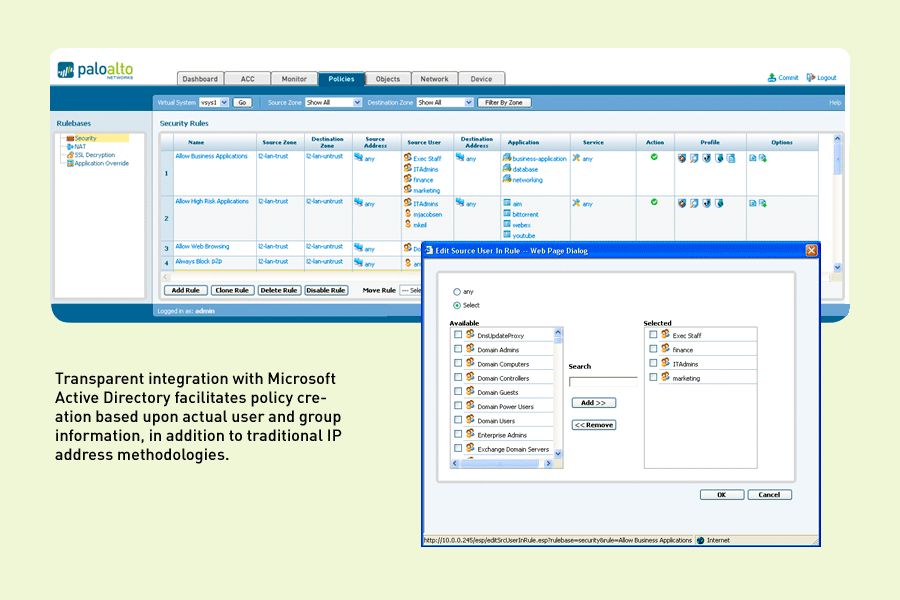Click the Search input field in dialog

(x=603, y=381)
